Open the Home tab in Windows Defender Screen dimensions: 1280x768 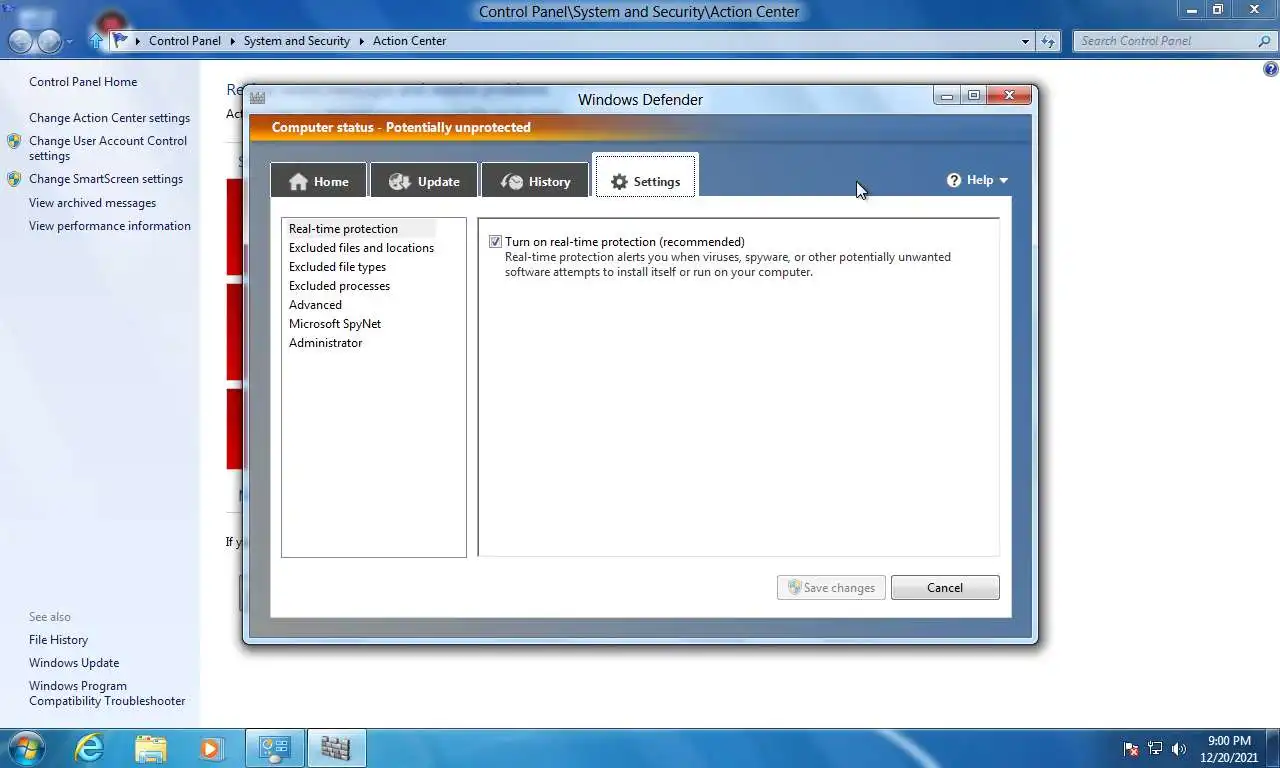click(x=319, y=181)
